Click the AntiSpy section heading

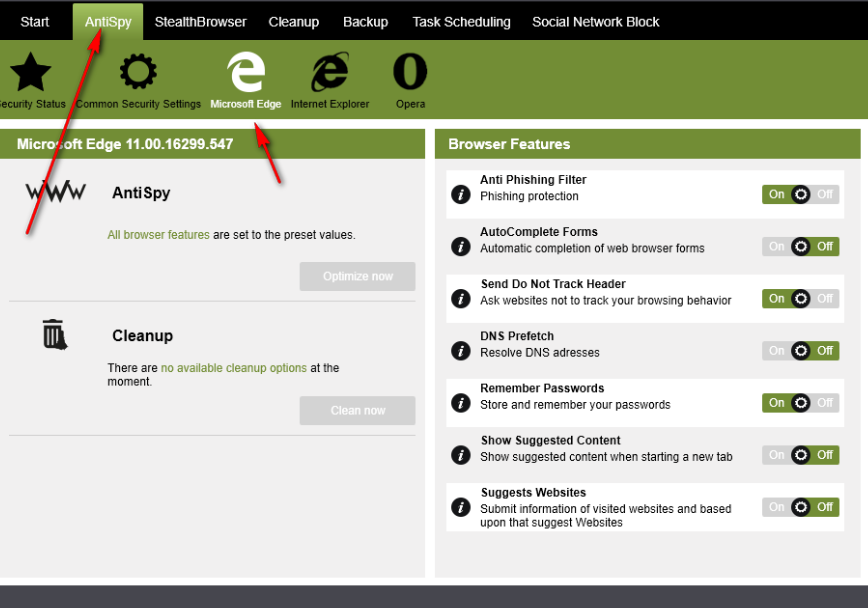click(141, 193)
